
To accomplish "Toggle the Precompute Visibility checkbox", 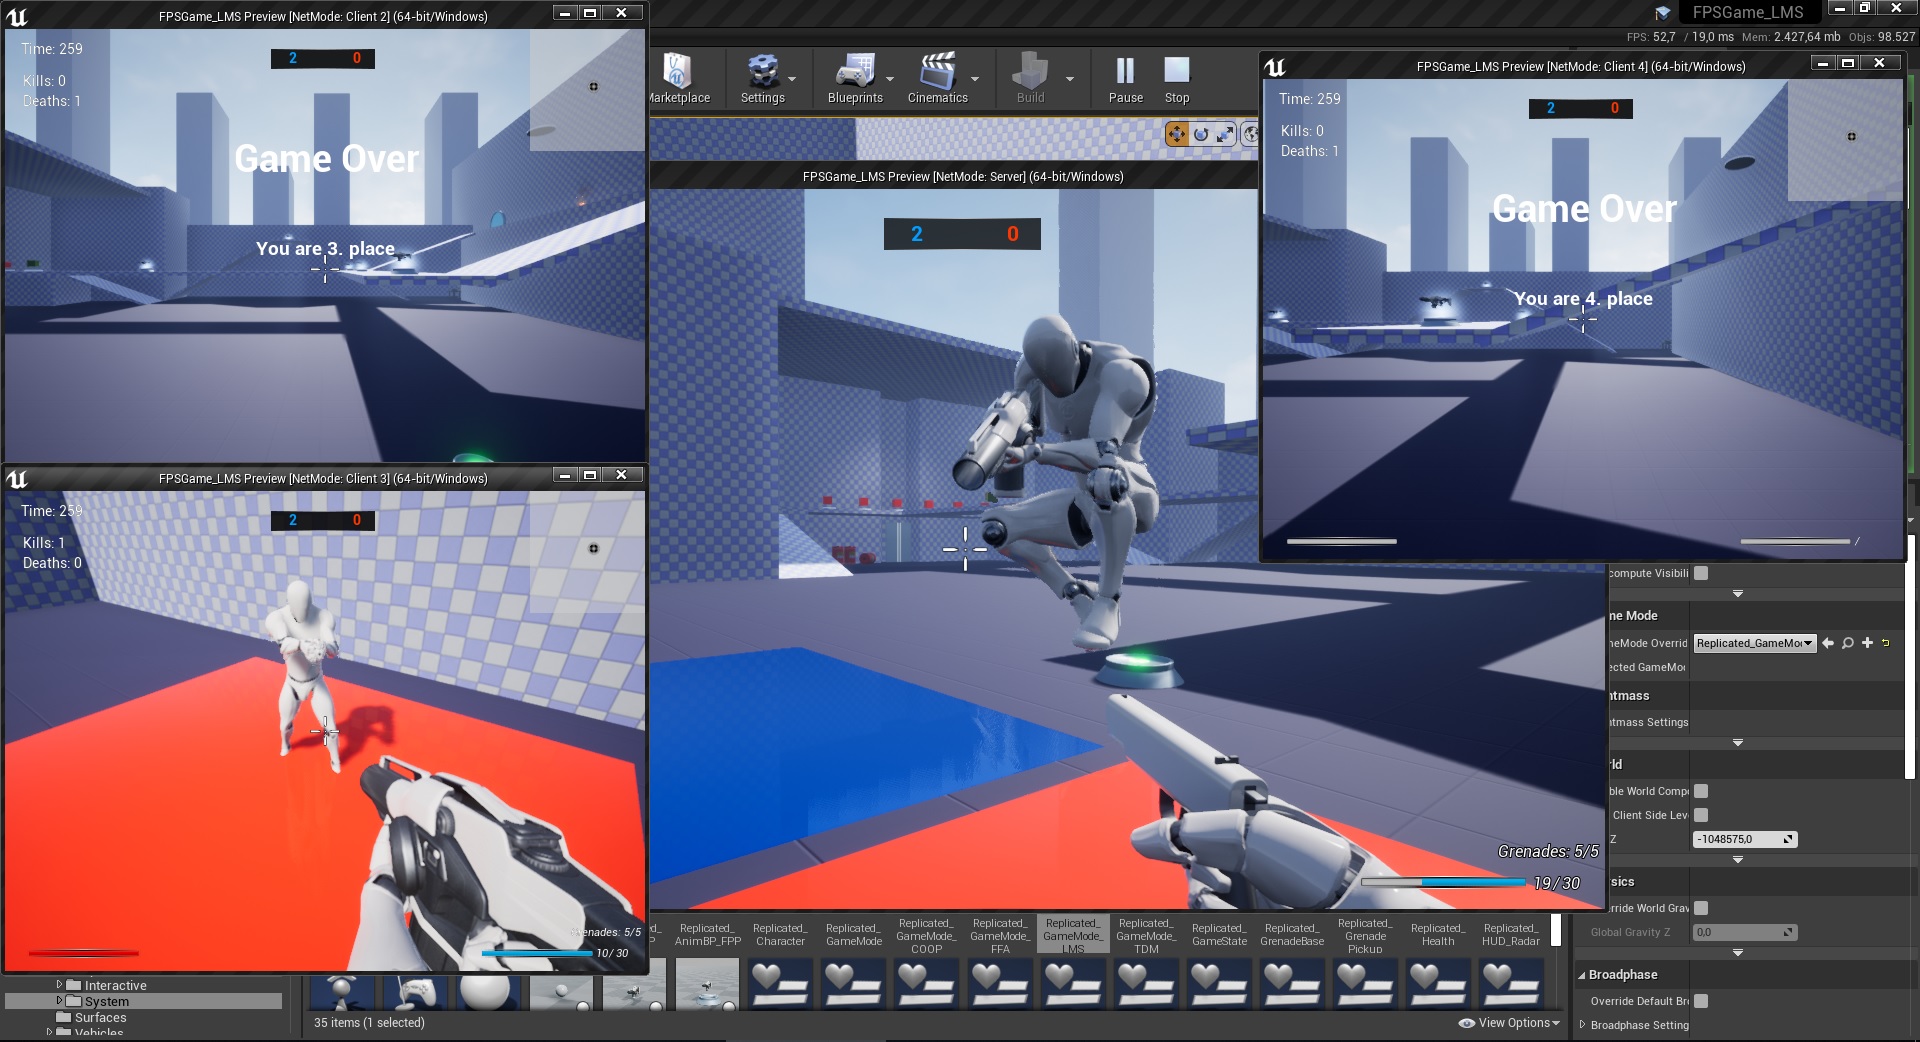I will point(1701,573).
